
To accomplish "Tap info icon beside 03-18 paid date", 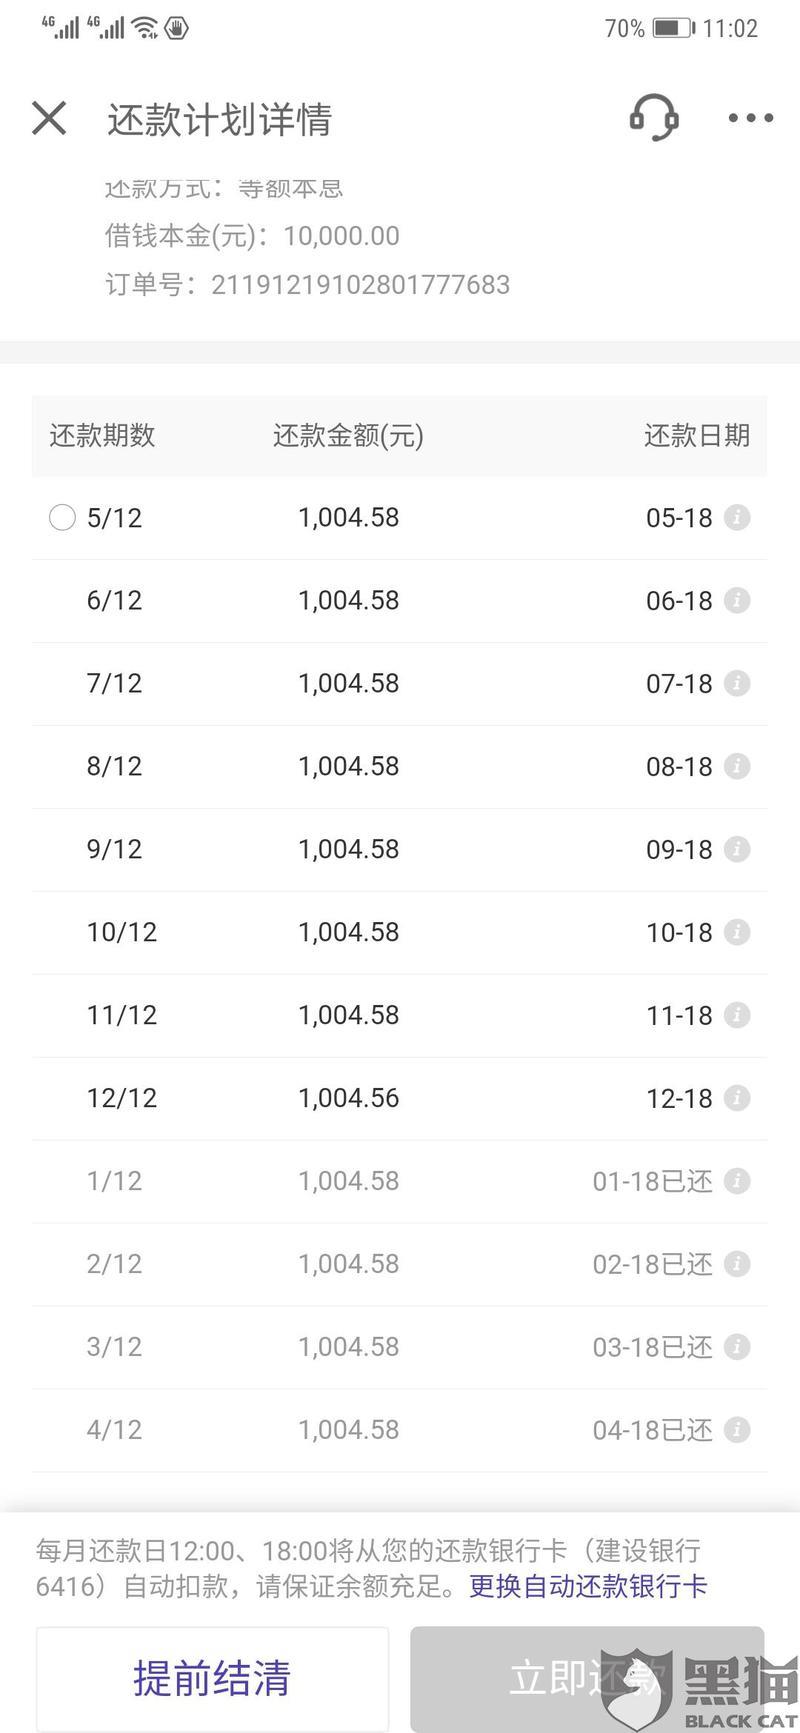I will pyautogui.click(x=737, y=1347).
